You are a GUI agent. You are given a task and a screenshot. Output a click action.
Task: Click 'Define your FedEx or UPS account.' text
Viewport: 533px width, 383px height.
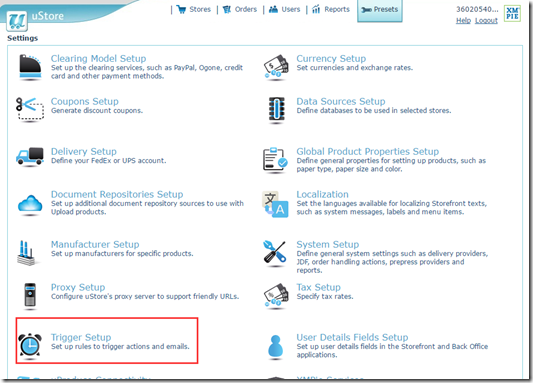coord(109,160)
